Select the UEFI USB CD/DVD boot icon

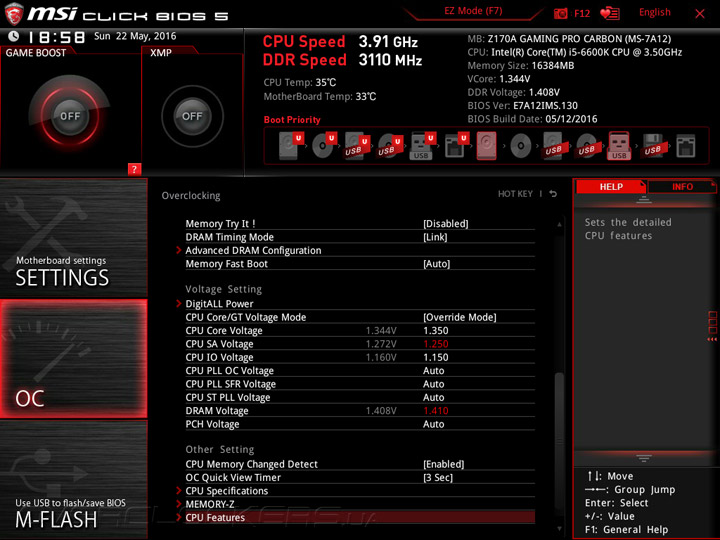tap(390, 146)
